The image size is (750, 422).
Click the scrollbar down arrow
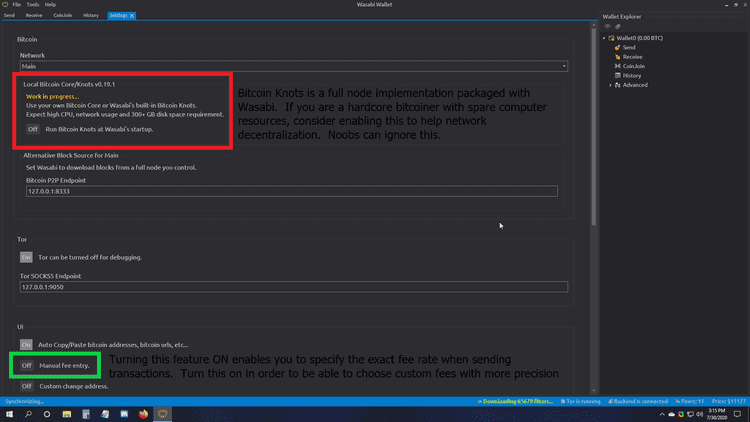click(594, 391)
